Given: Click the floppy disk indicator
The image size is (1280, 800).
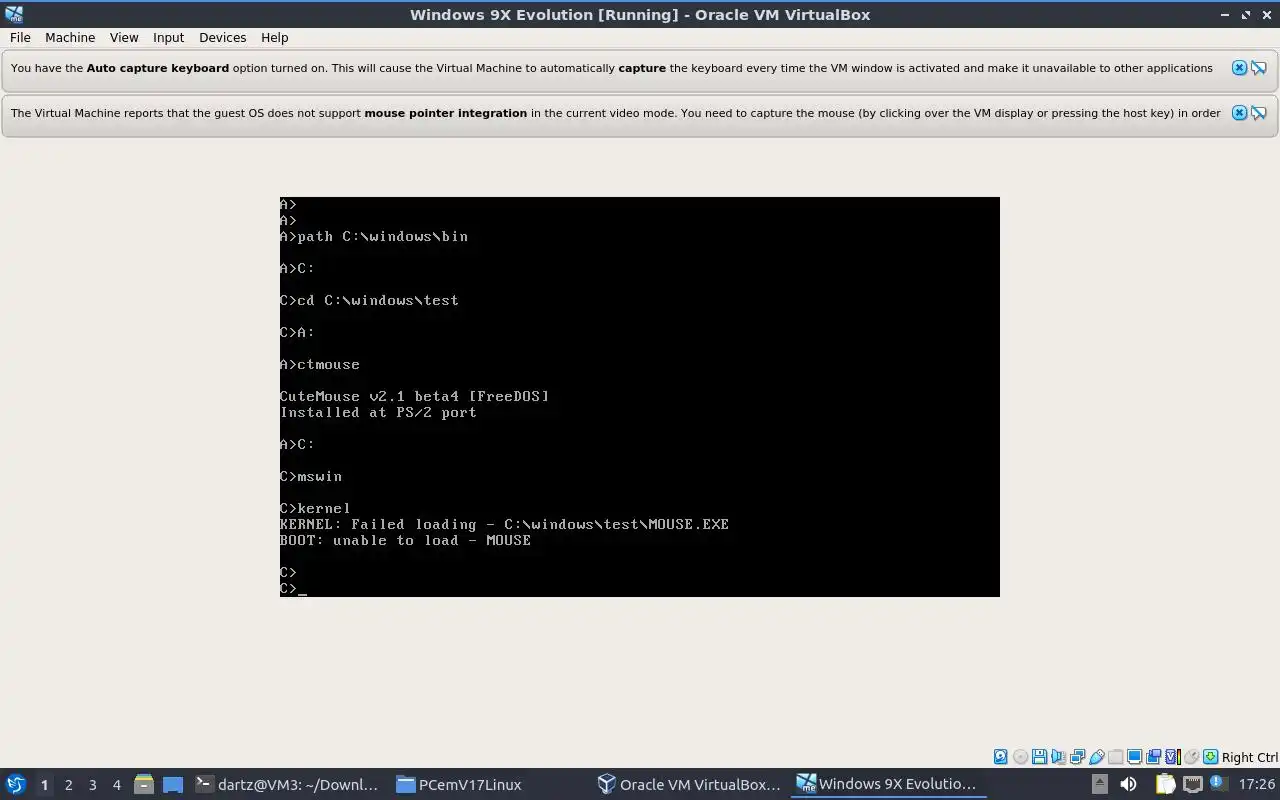Looking at the screenshot, I should point(1039,757).
